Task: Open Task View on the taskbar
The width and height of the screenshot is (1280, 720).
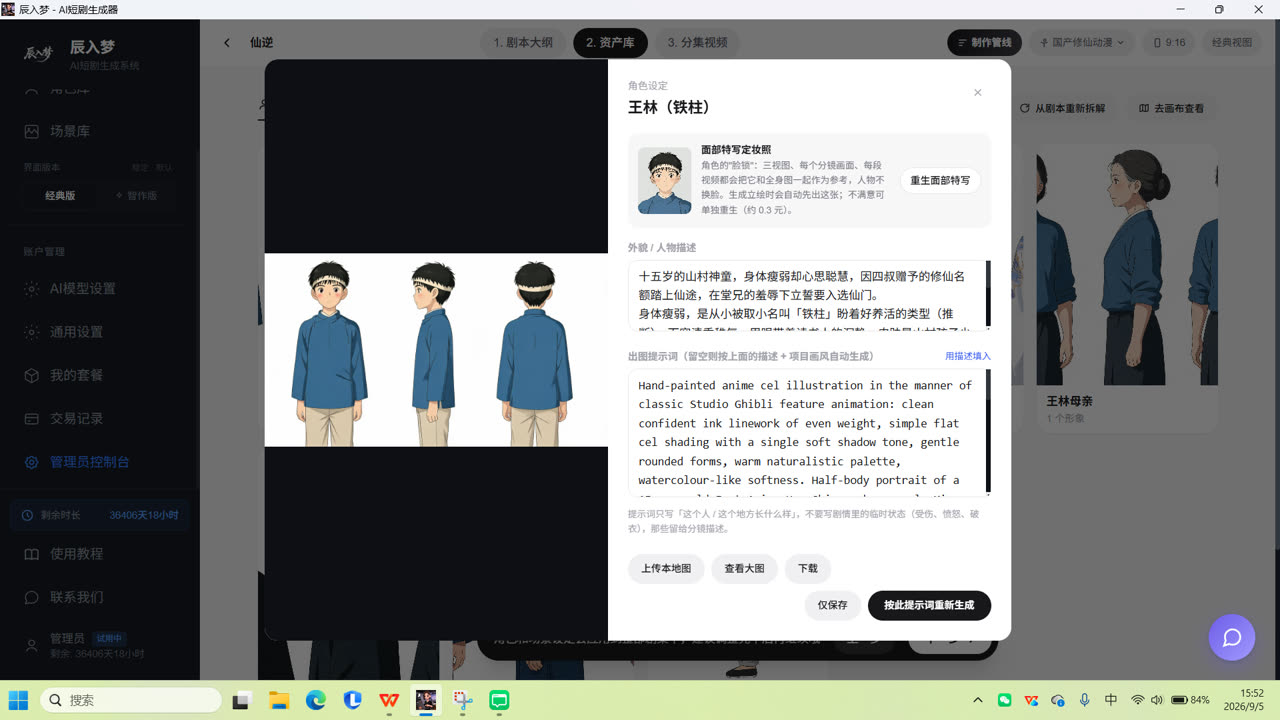Action: click(x=241, y=700)
